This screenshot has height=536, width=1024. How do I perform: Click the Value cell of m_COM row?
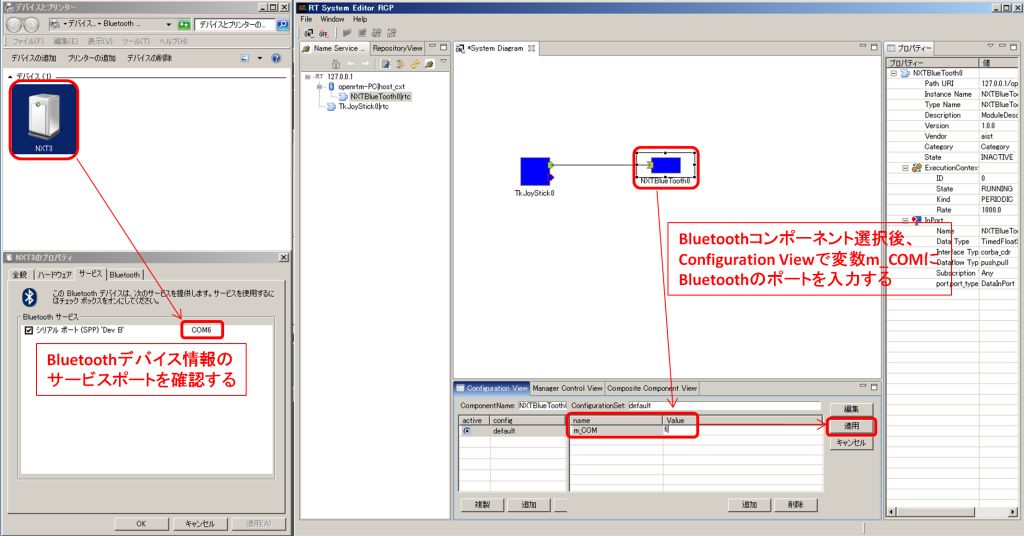[x=743, y=430]
